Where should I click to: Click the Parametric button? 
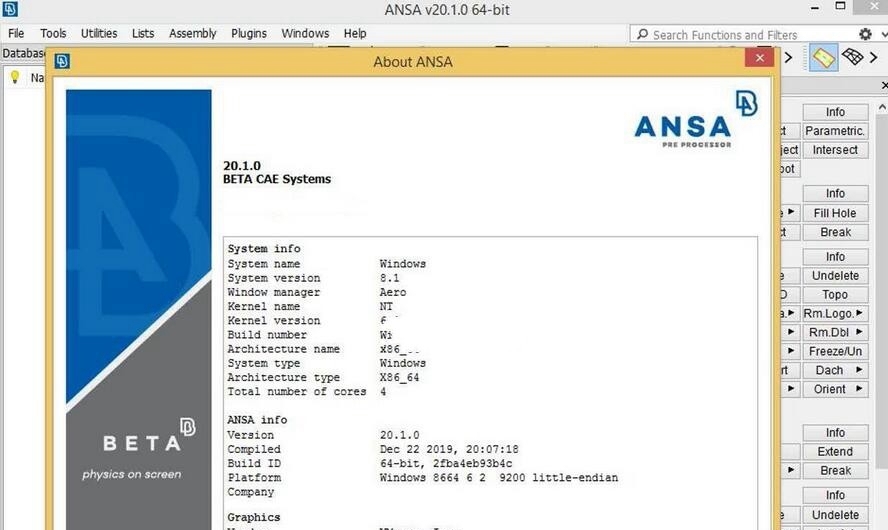click(x=835, y=131)
